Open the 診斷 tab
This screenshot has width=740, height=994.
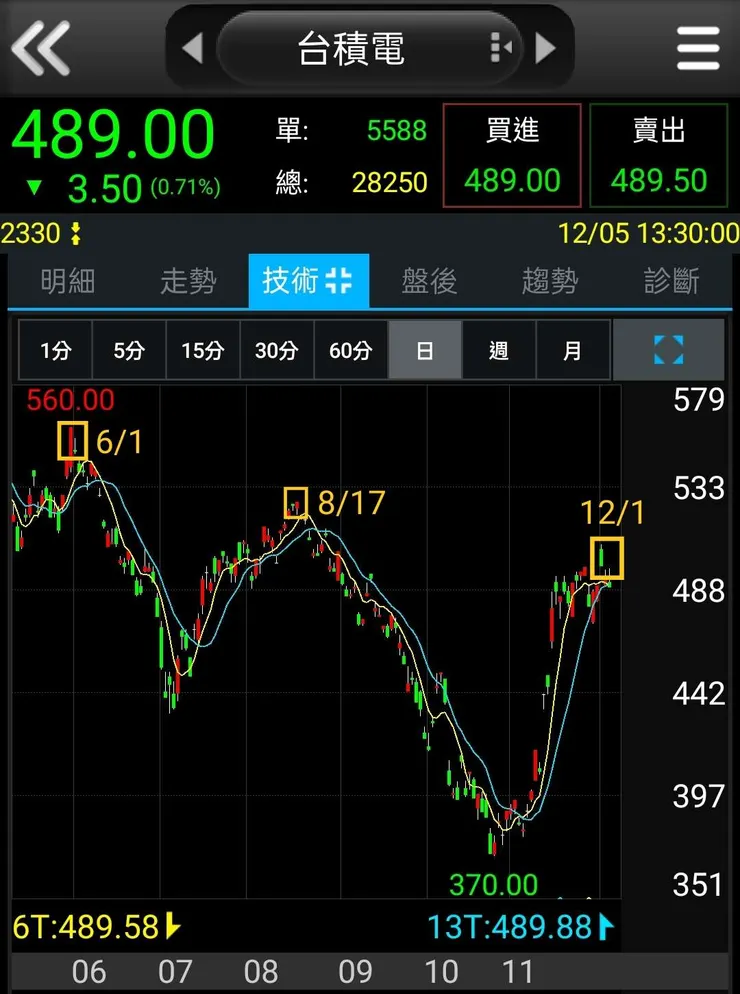[x=672, y=281]
